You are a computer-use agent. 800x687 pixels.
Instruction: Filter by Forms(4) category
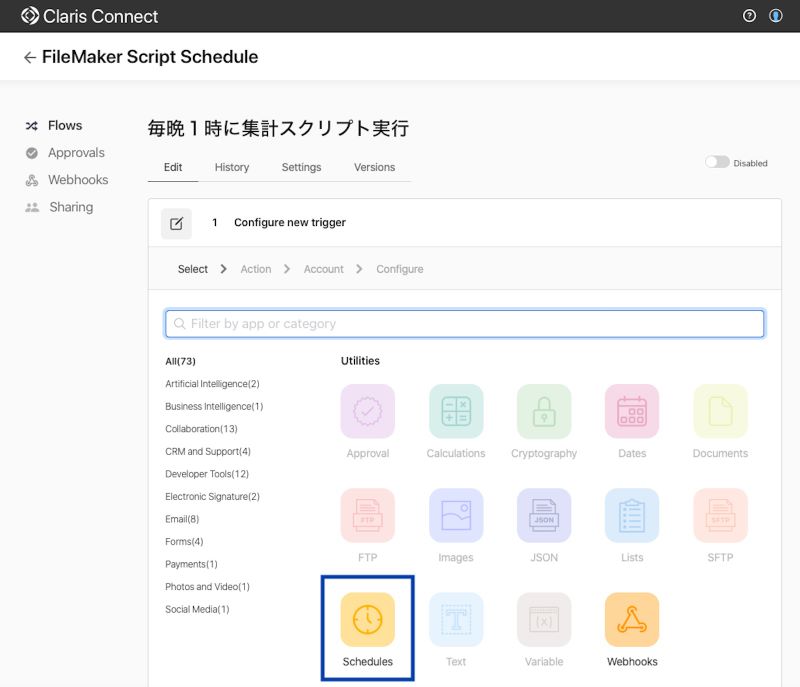(184, 542)
